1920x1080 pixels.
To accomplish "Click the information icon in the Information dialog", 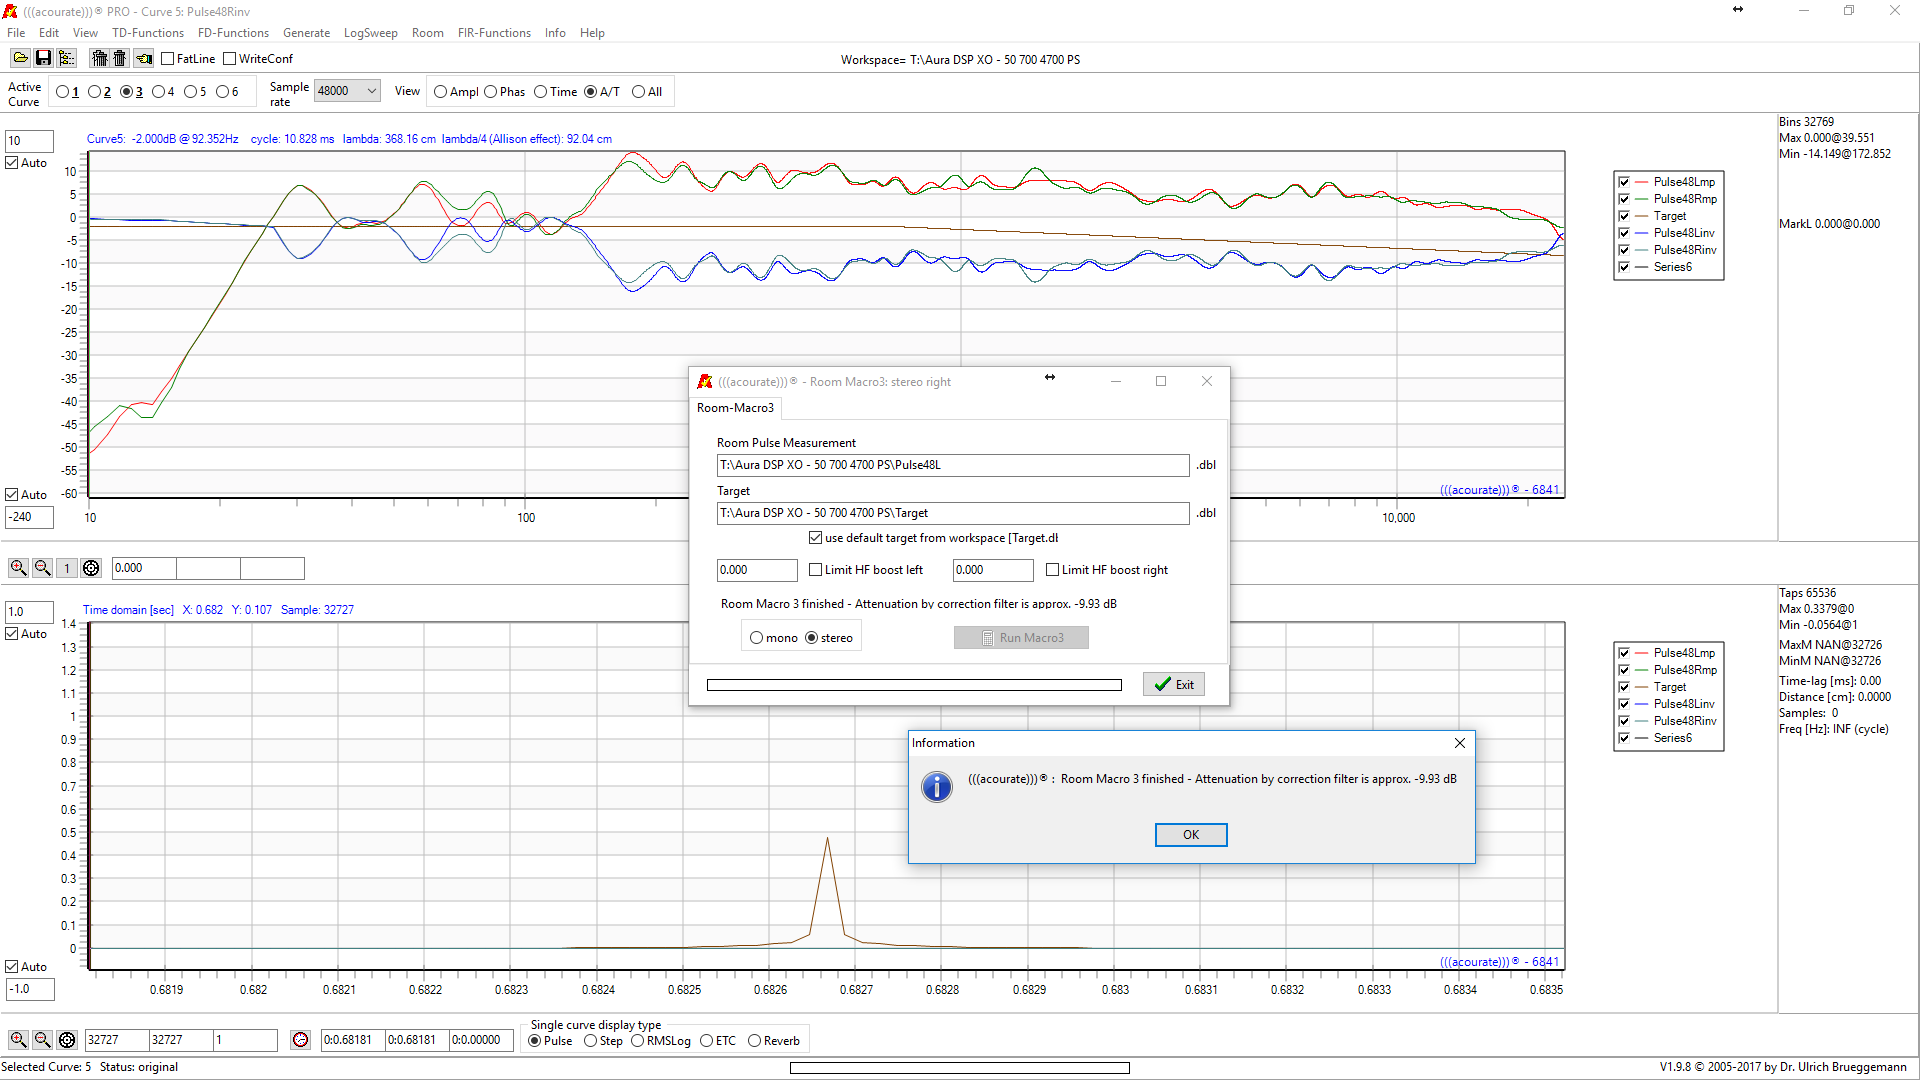I will pyautogui.click(x=937, y=787).
